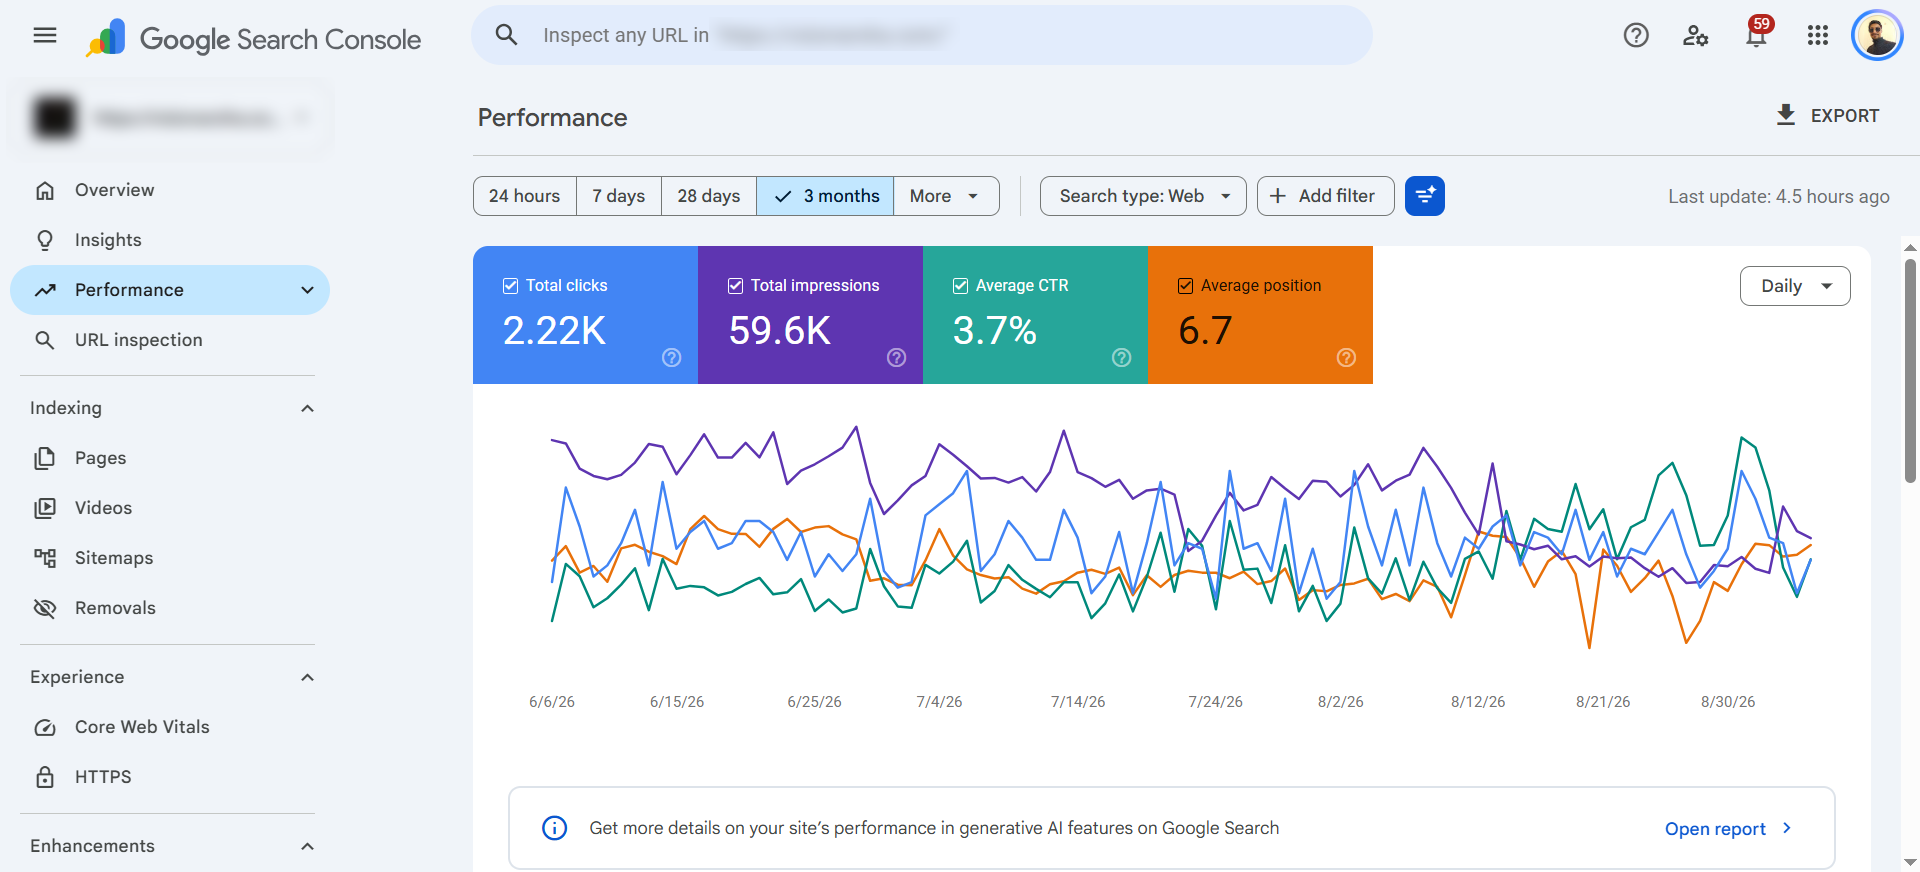
Task: Go to Insights in sidebar
Action: (170, 240)
